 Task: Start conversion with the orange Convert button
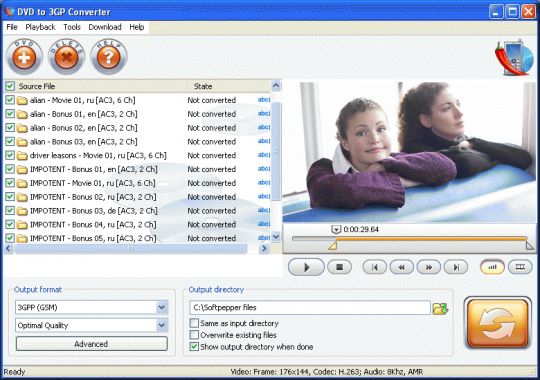point(497,323)
